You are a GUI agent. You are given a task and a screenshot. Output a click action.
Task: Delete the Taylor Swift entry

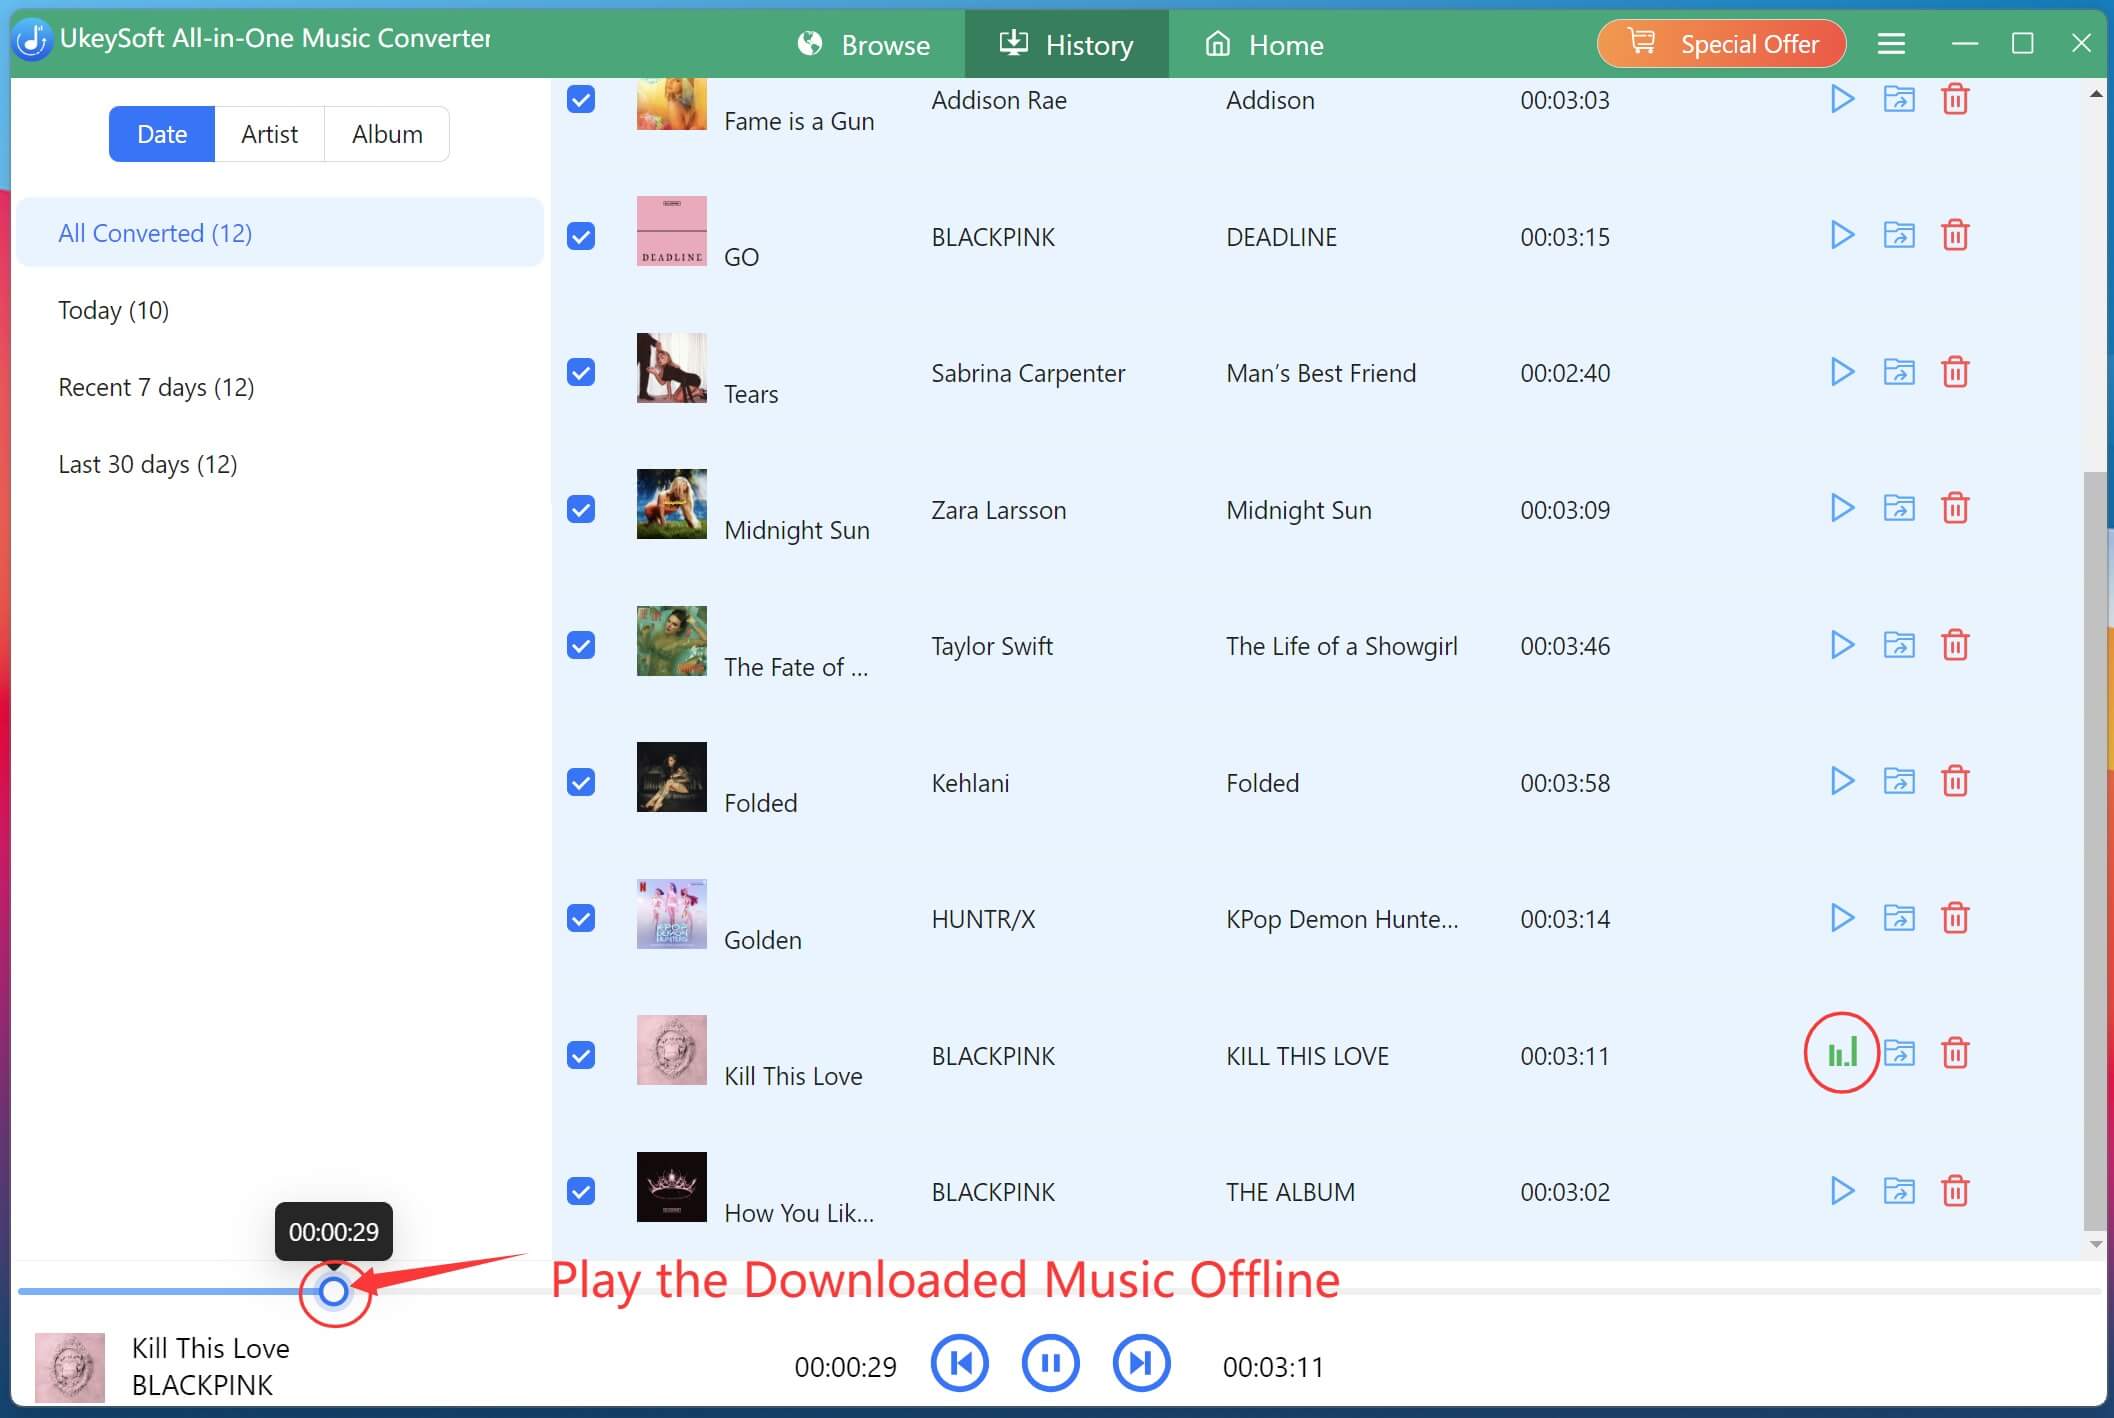pos(1955,645)
